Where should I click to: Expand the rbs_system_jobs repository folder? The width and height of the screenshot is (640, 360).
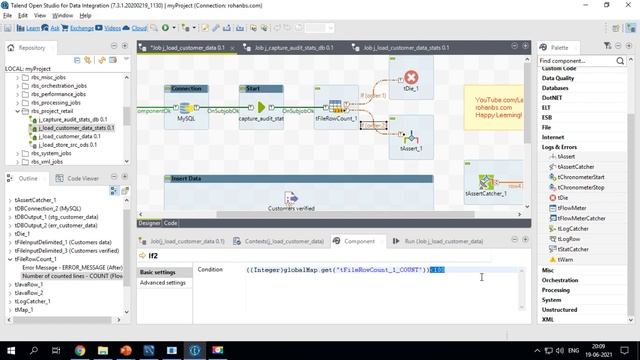click(x=18, y=153)
